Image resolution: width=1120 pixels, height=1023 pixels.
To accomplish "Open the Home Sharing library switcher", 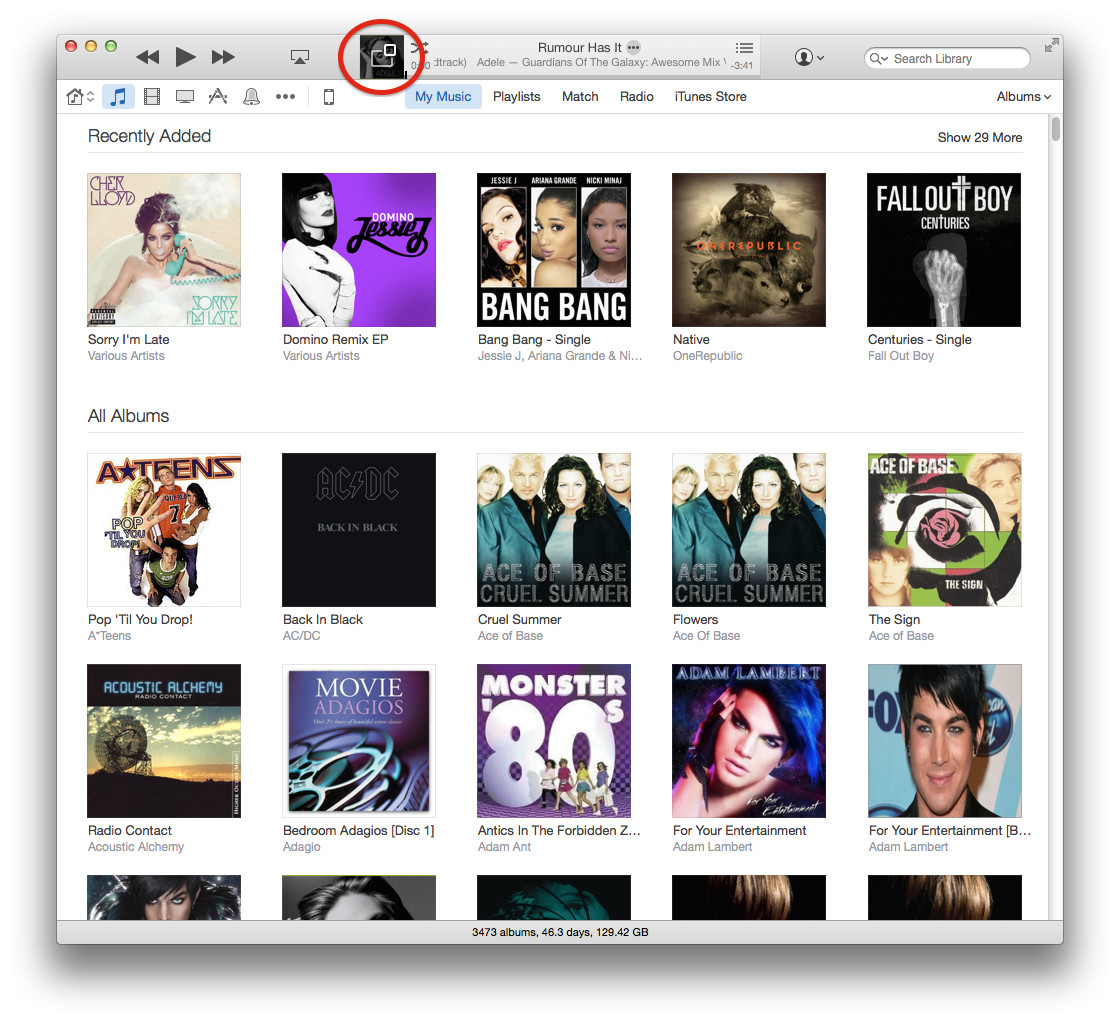I will 80,96.
